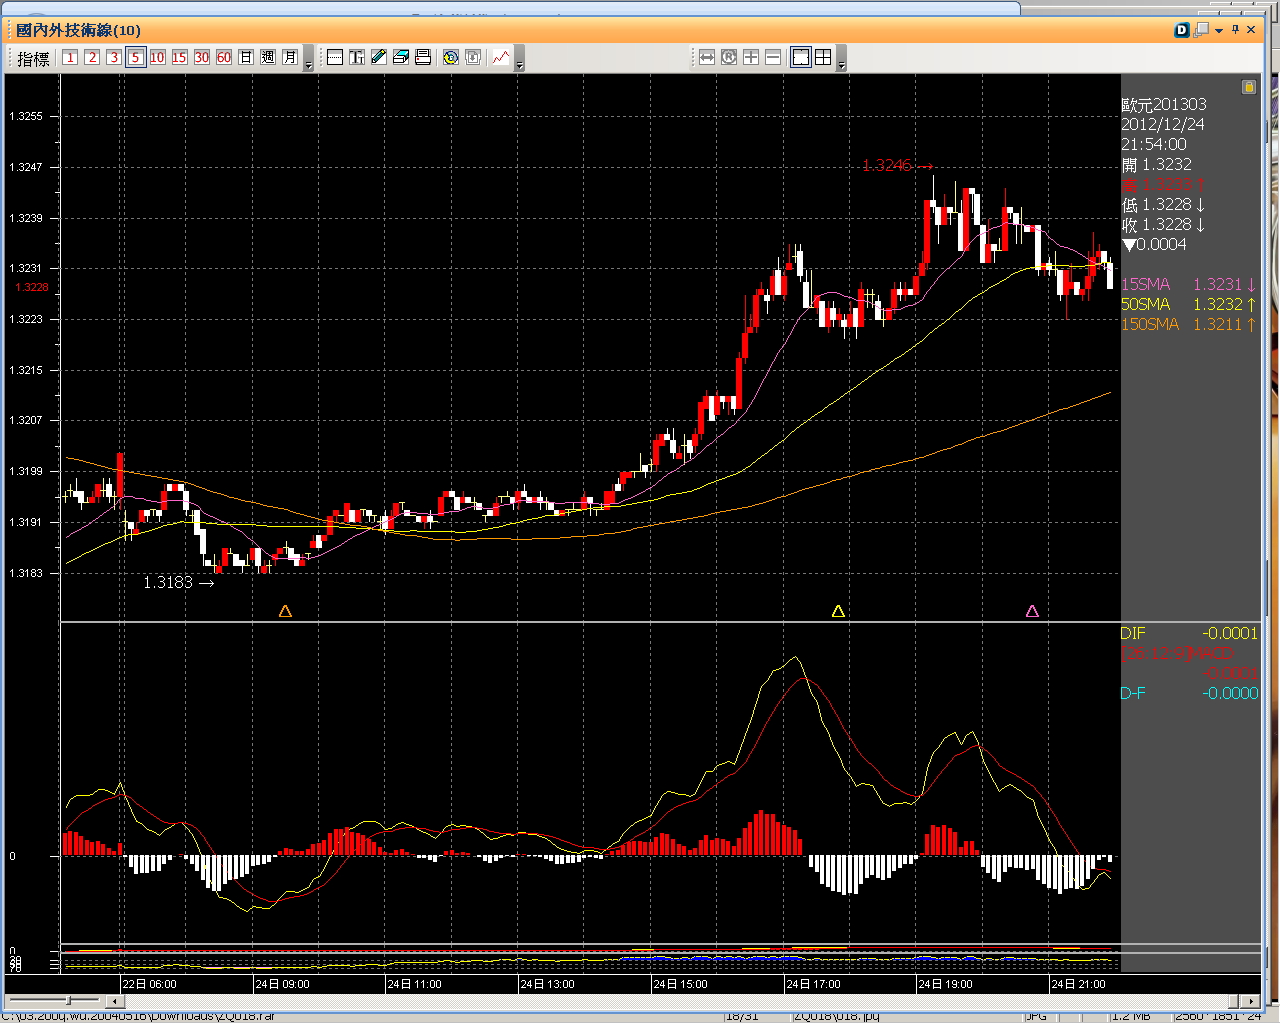Image resolution: width=1280 pixels, height=1024 pixels.
Task: Click the zoom in plus icon
Action: 751,58
